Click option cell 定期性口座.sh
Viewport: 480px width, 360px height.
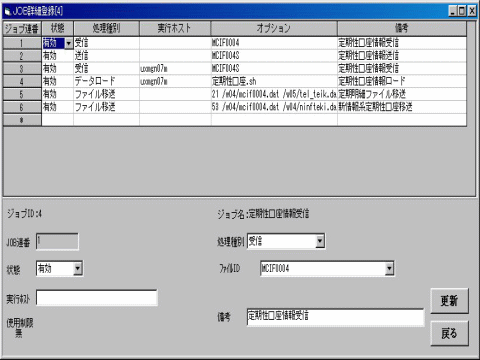274,81
